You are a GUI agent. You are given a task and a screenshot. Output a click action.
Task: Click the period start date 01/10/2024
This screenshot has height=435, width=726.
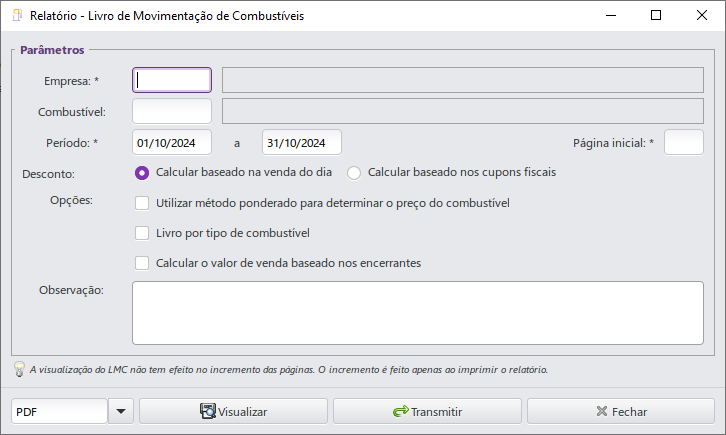click(172, 143)
